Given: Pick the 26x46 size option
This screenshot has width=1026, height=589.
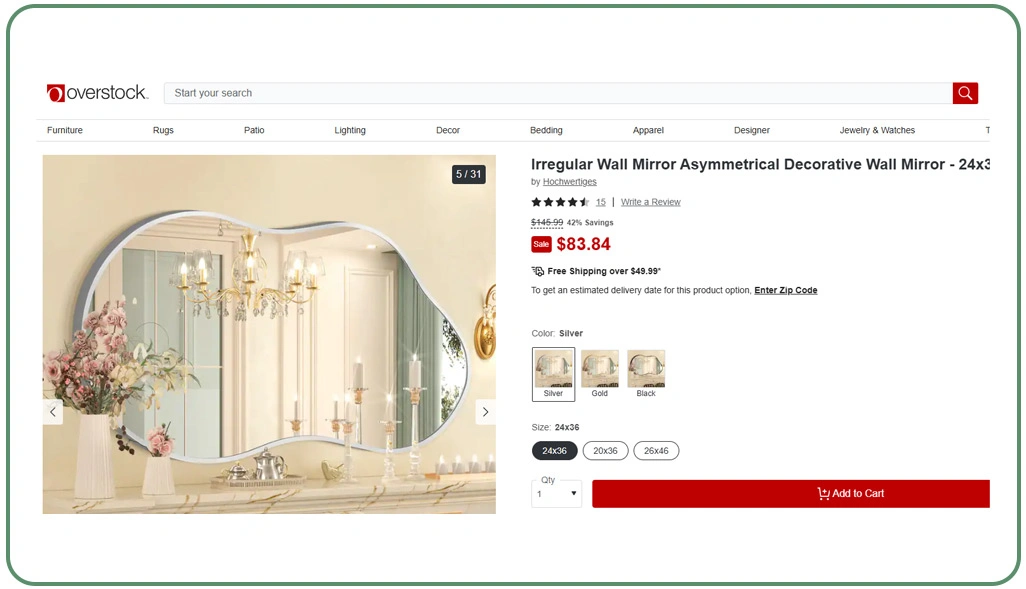Looking at the screenshot, I should (x=656, y=451).
